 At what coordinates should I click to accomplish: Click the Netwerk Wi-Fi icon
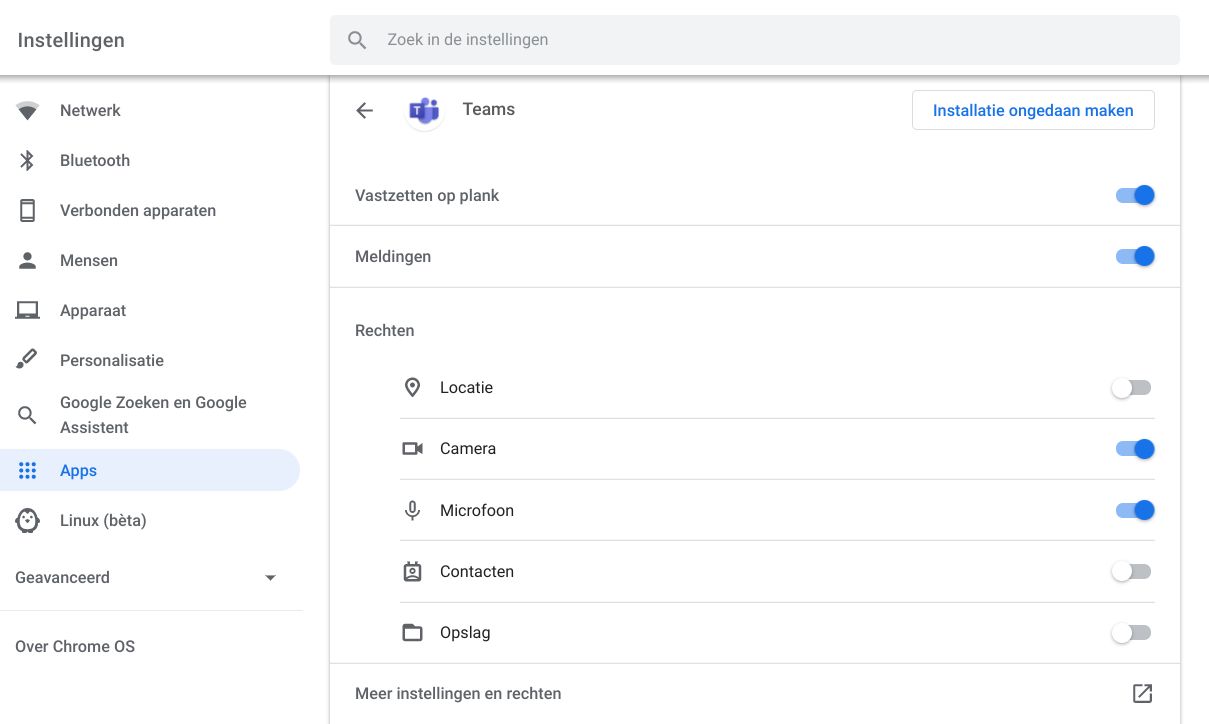(x=27, y=110)
